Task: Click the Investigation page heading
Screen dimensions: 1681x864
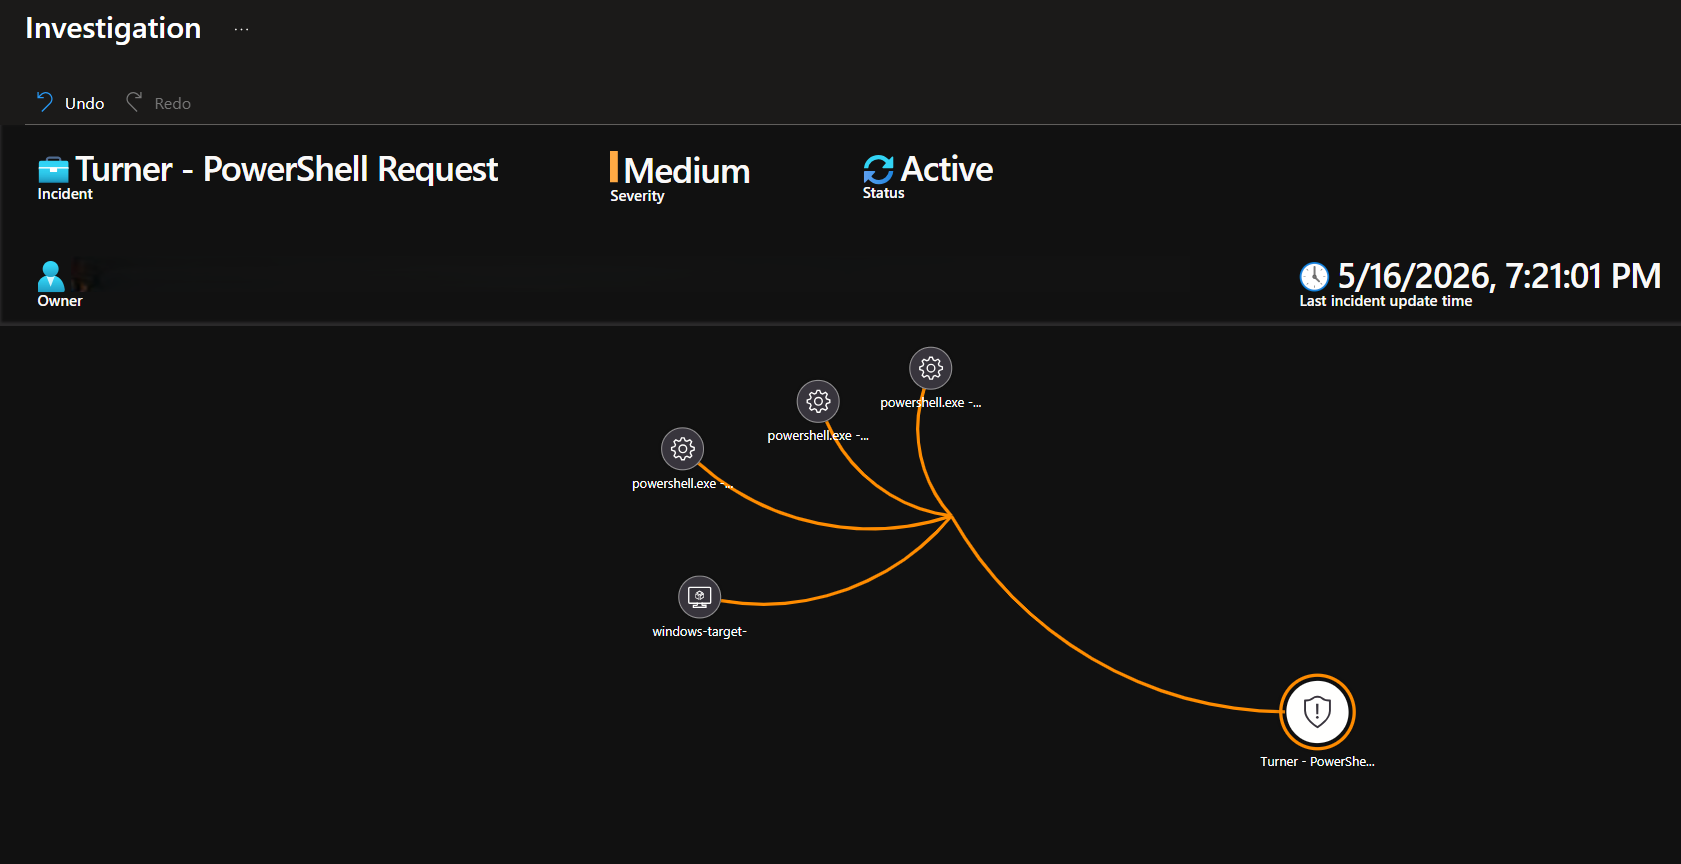Action: tap(113, 28)
